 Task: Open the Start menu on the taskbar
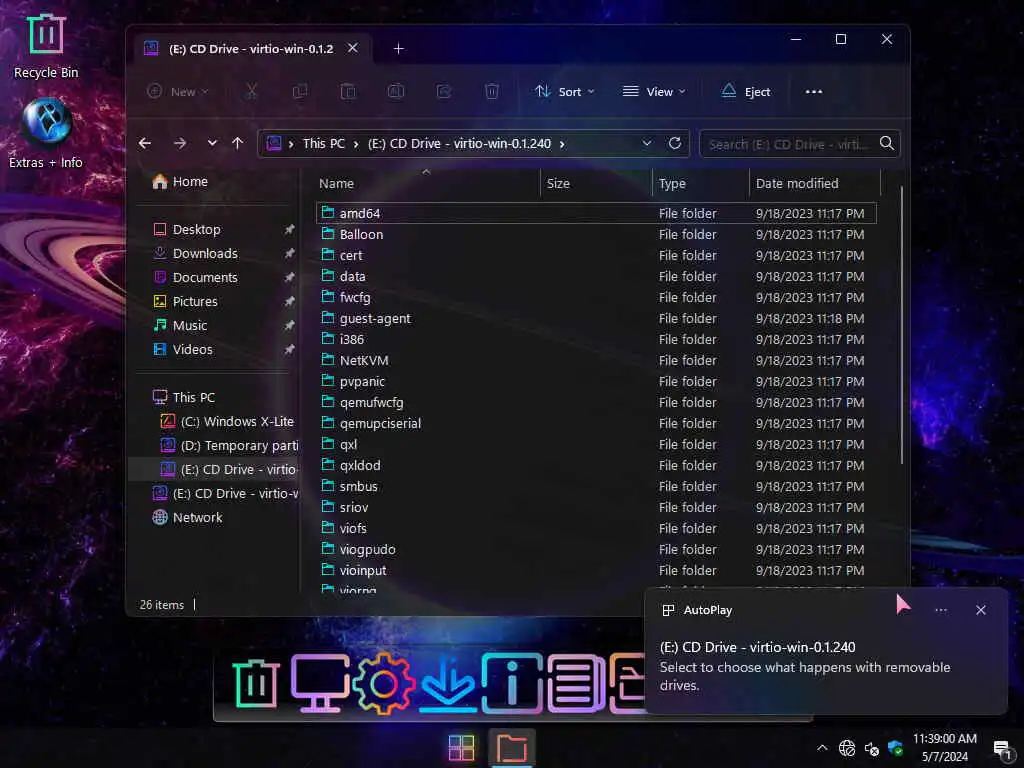click(x=462, y=748)
